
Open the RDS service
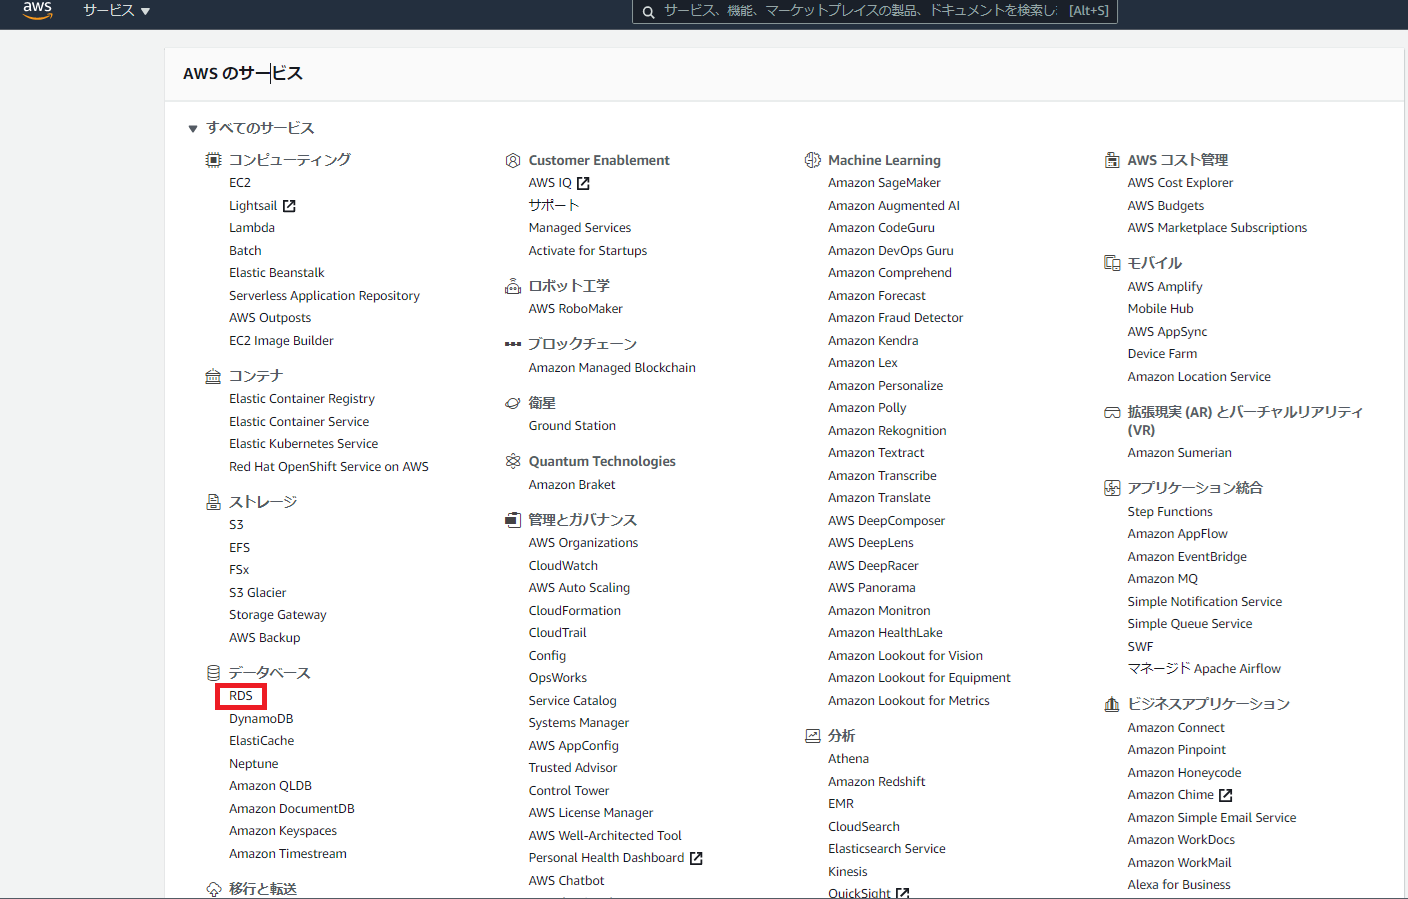coord(241,696)
